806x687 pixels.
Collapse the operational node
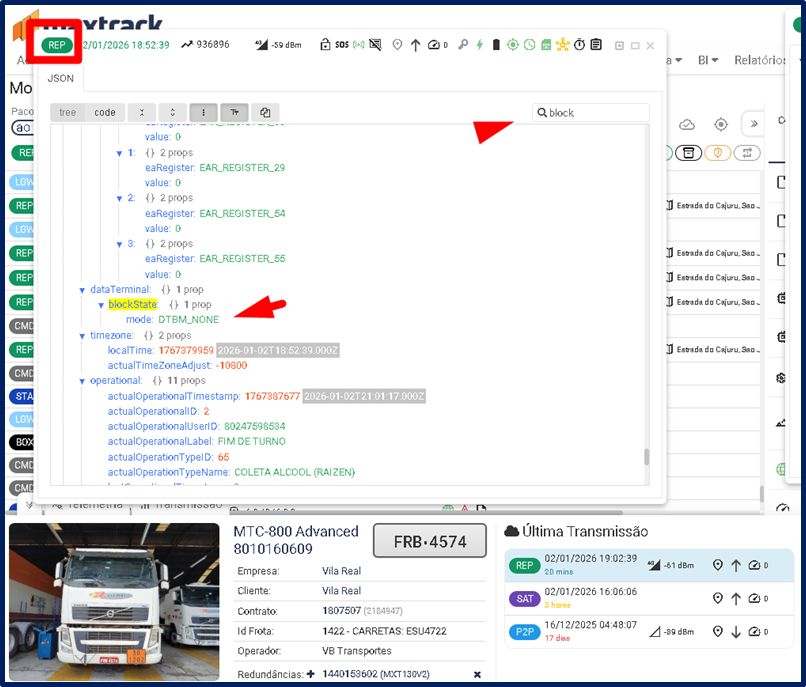pyautogui.click(x=82, y=381)
